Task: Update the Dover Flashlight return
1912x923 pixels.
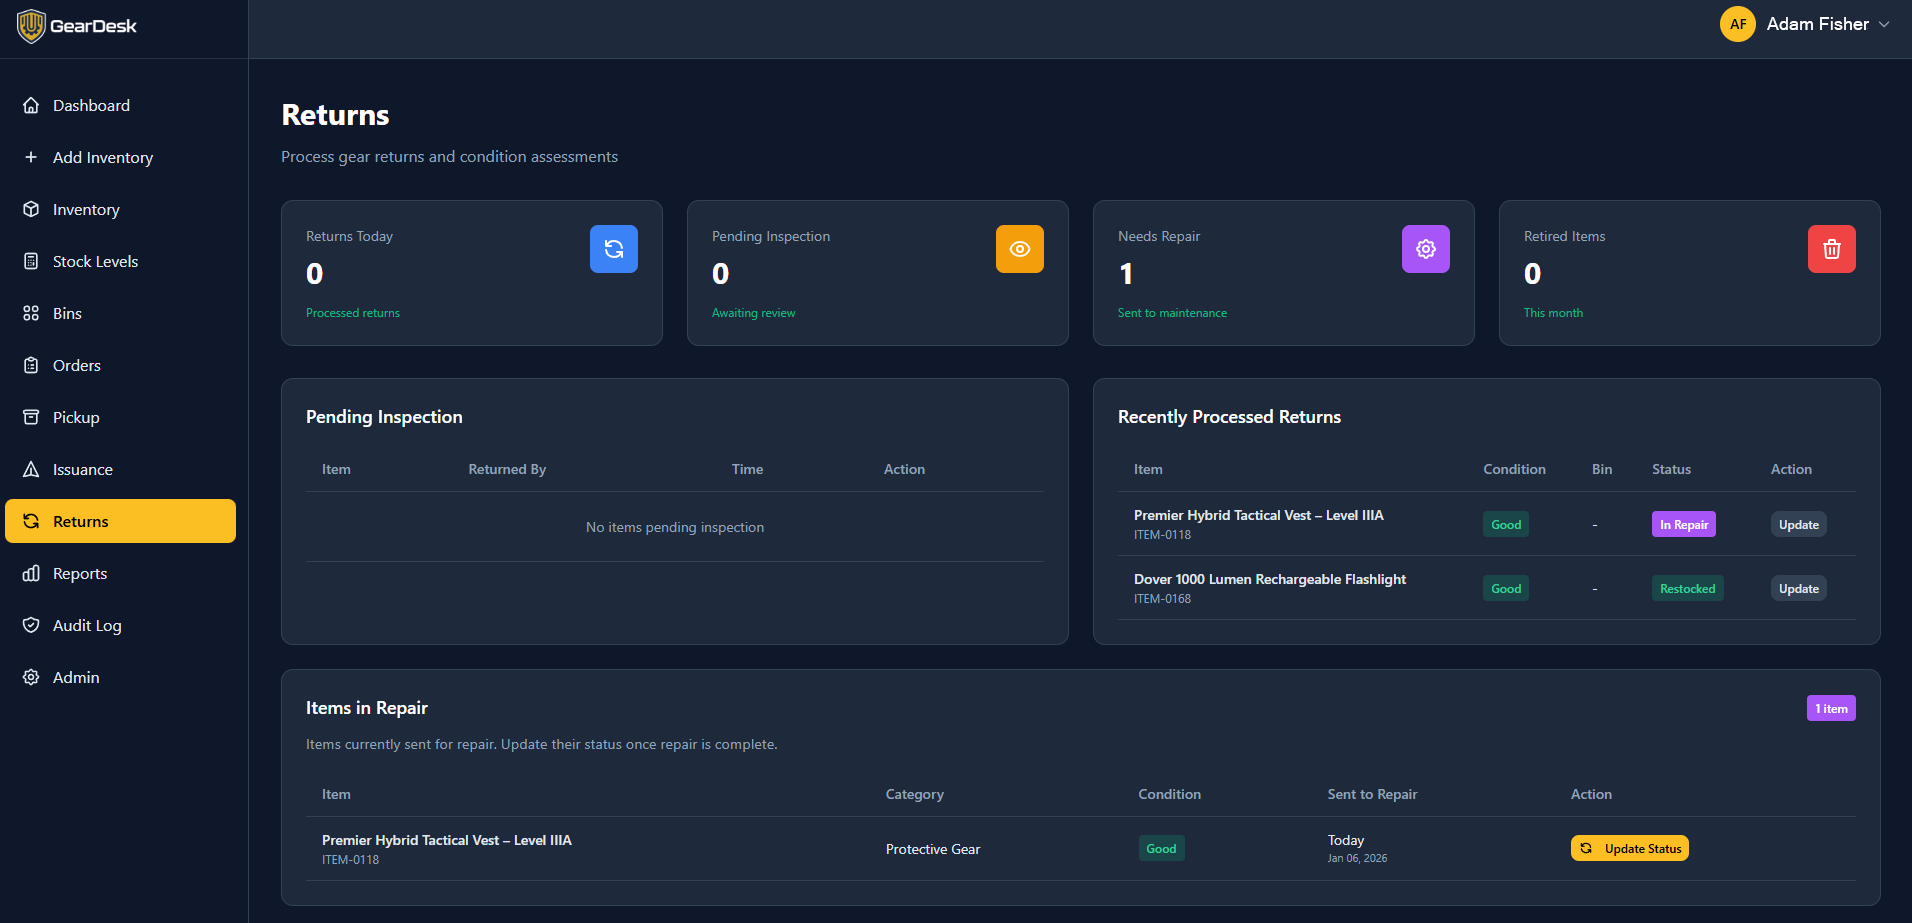Action: click(1798, 589)
